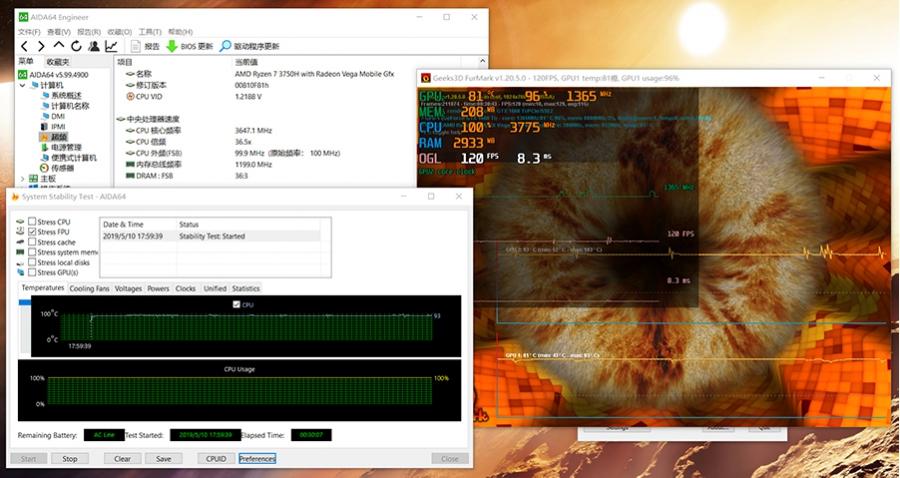Go back using the AIDA64 toolbar arrow
Screen dimensions: 900x478
coord(24,46)
